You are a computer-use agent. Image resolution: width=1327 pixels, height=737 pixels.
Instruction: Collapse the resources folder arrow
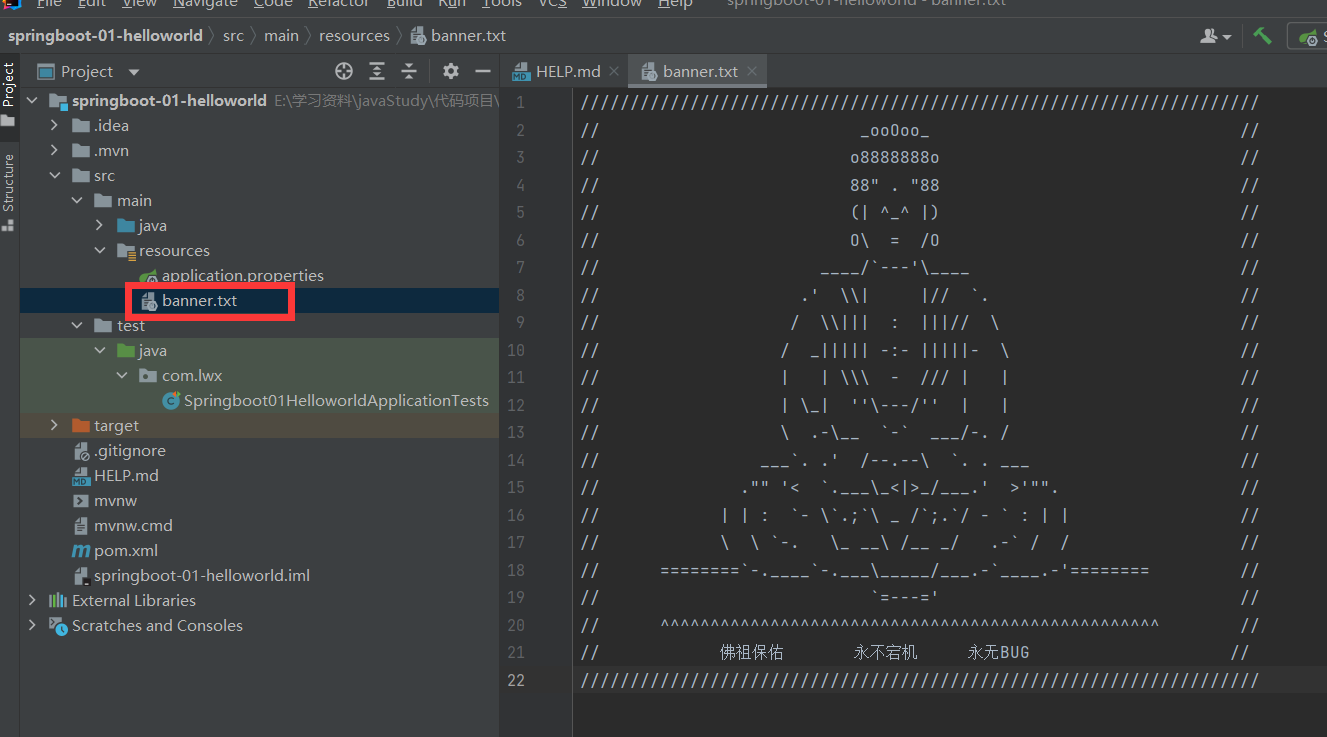[x=99, y=251]
